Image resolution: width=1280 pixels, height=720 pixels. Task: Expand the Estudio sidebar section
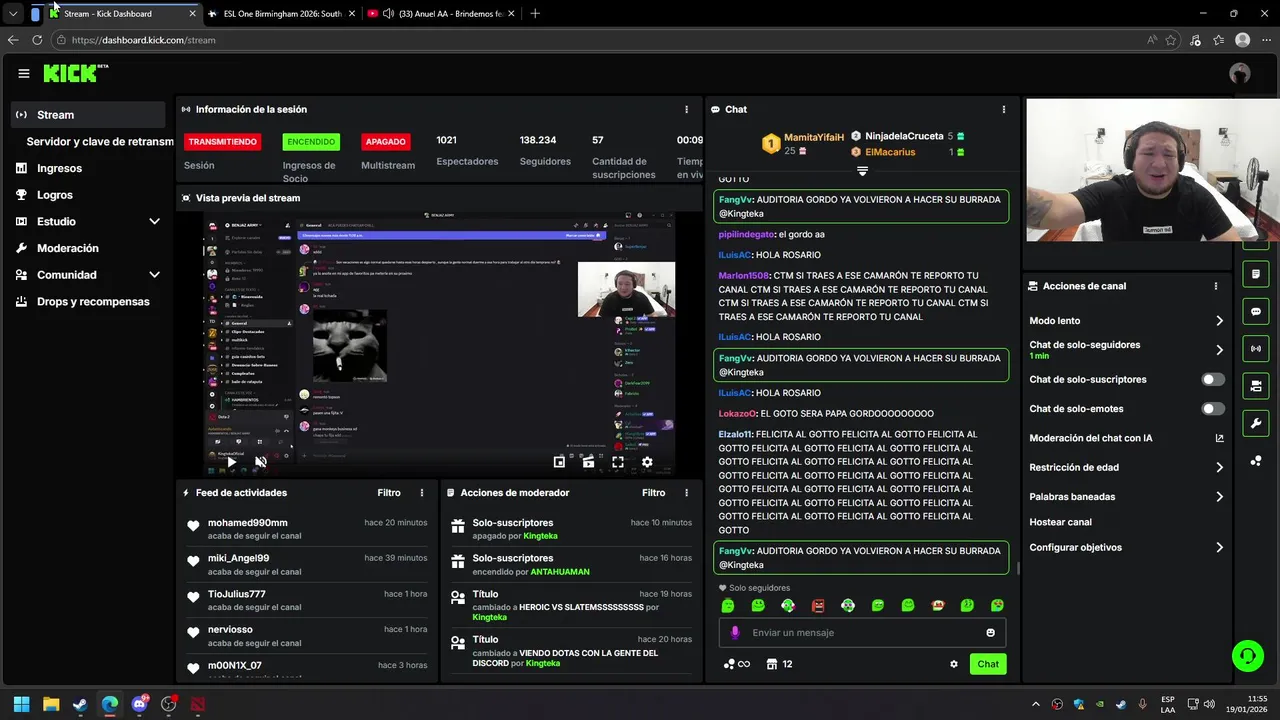point(154,222)
